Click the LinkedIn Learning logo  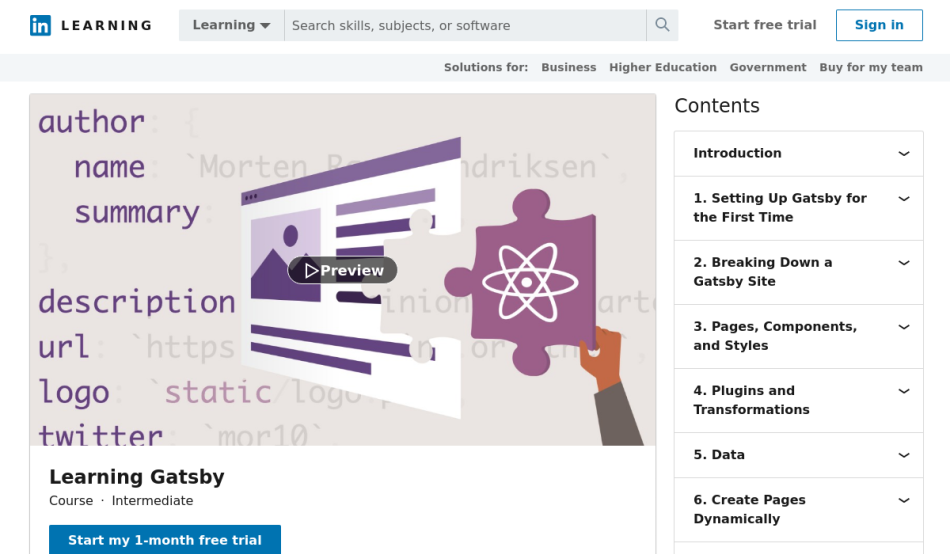point(91,25)
